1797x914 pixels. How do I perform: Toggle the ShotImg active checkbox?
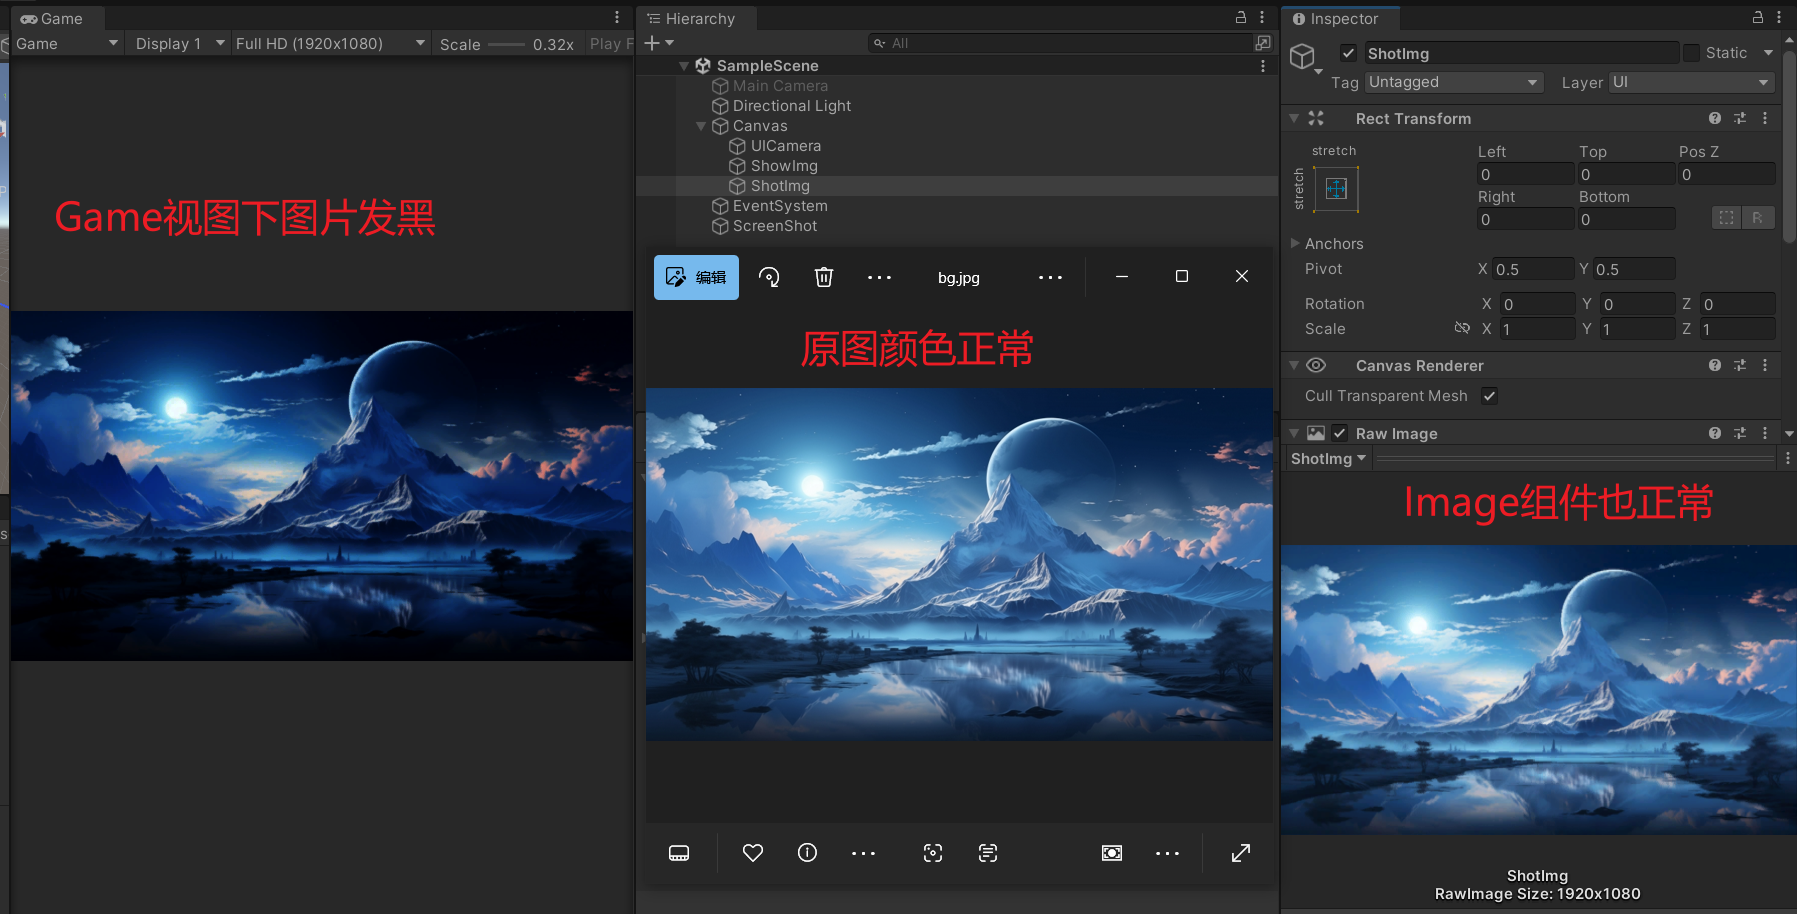[x=1349, y=53]
